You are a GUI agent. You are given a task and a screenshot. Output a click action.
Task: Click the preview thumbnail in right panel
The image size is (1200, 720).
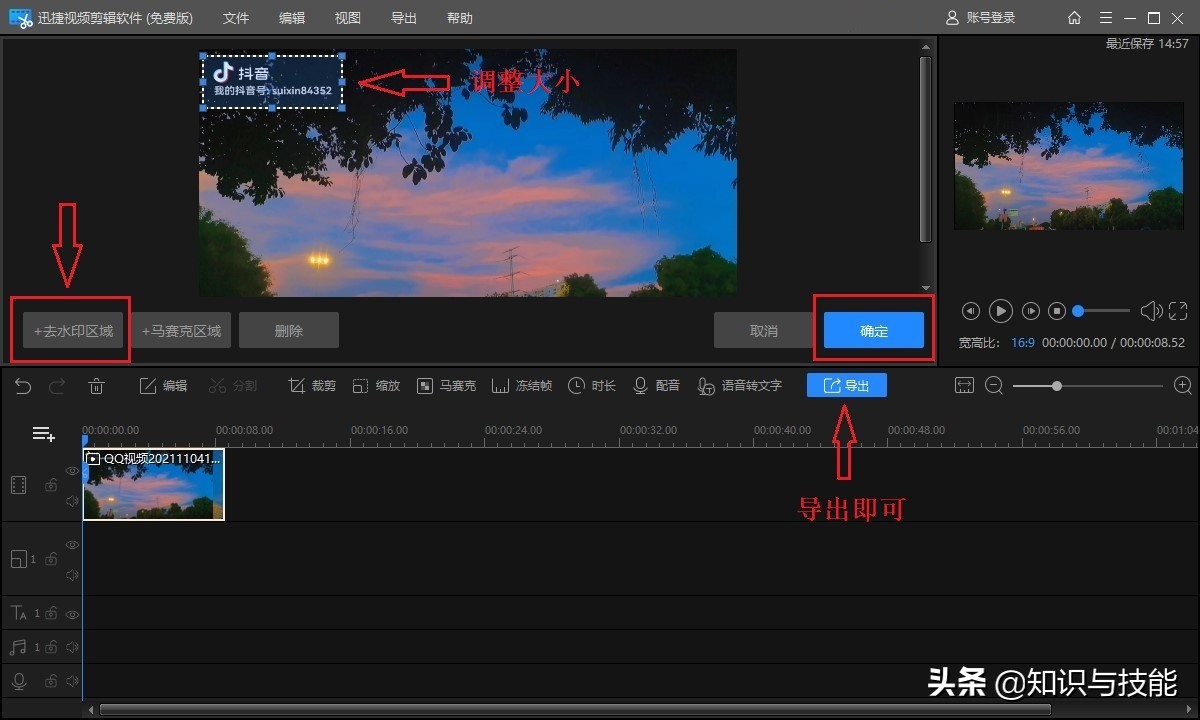(x=1068, y=165)
